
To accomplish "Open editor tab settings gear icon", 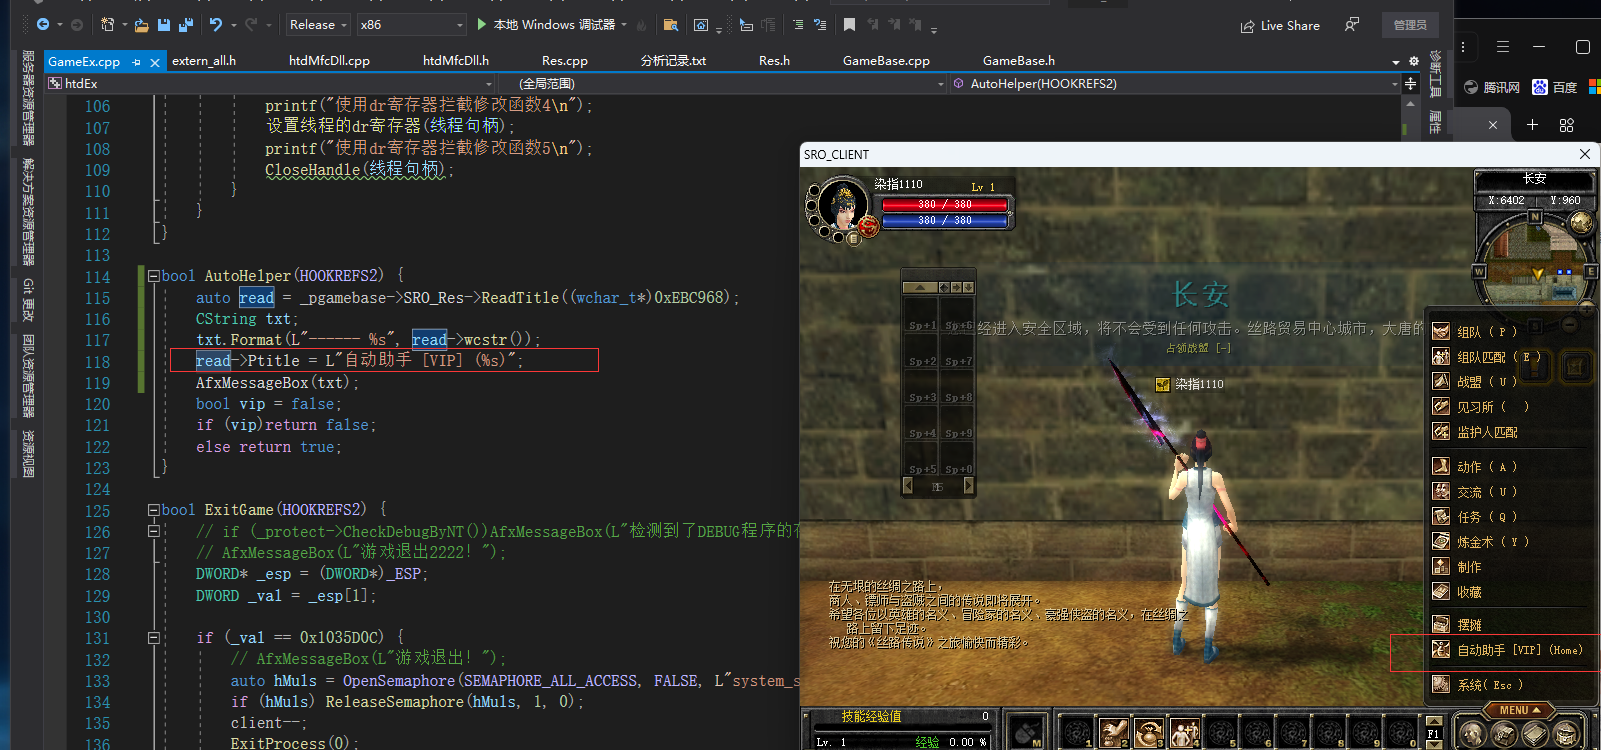I will (x=1414, y=62).
